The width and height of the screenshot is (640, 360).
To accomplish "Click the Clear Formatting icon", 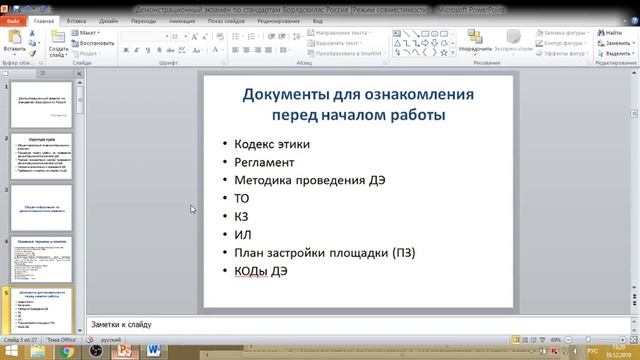I will point(220,37).
